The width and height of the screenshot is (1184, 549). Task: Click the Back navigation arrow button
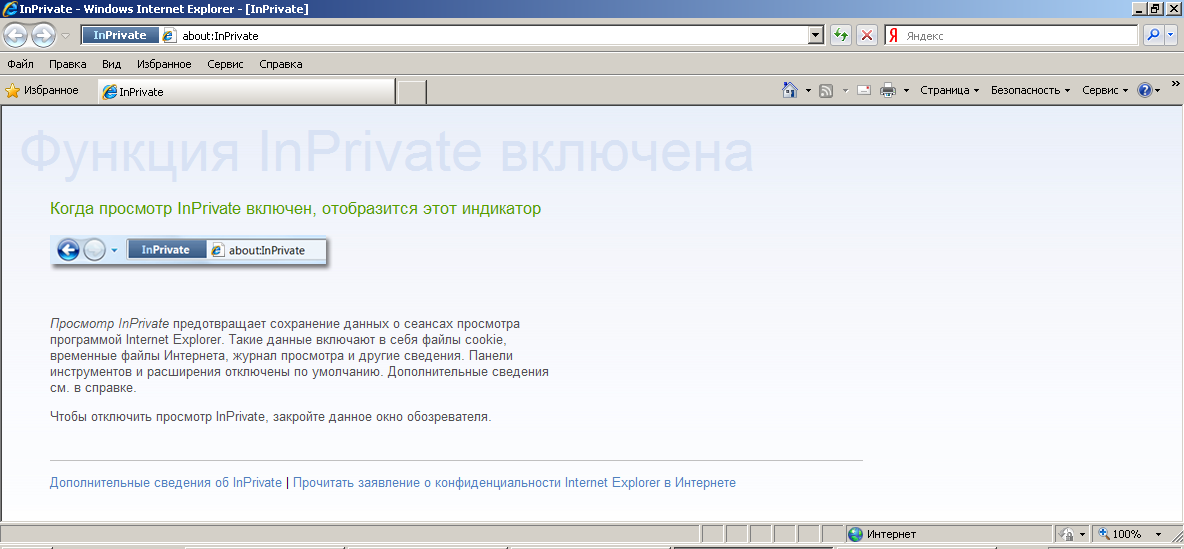[15, 36]
